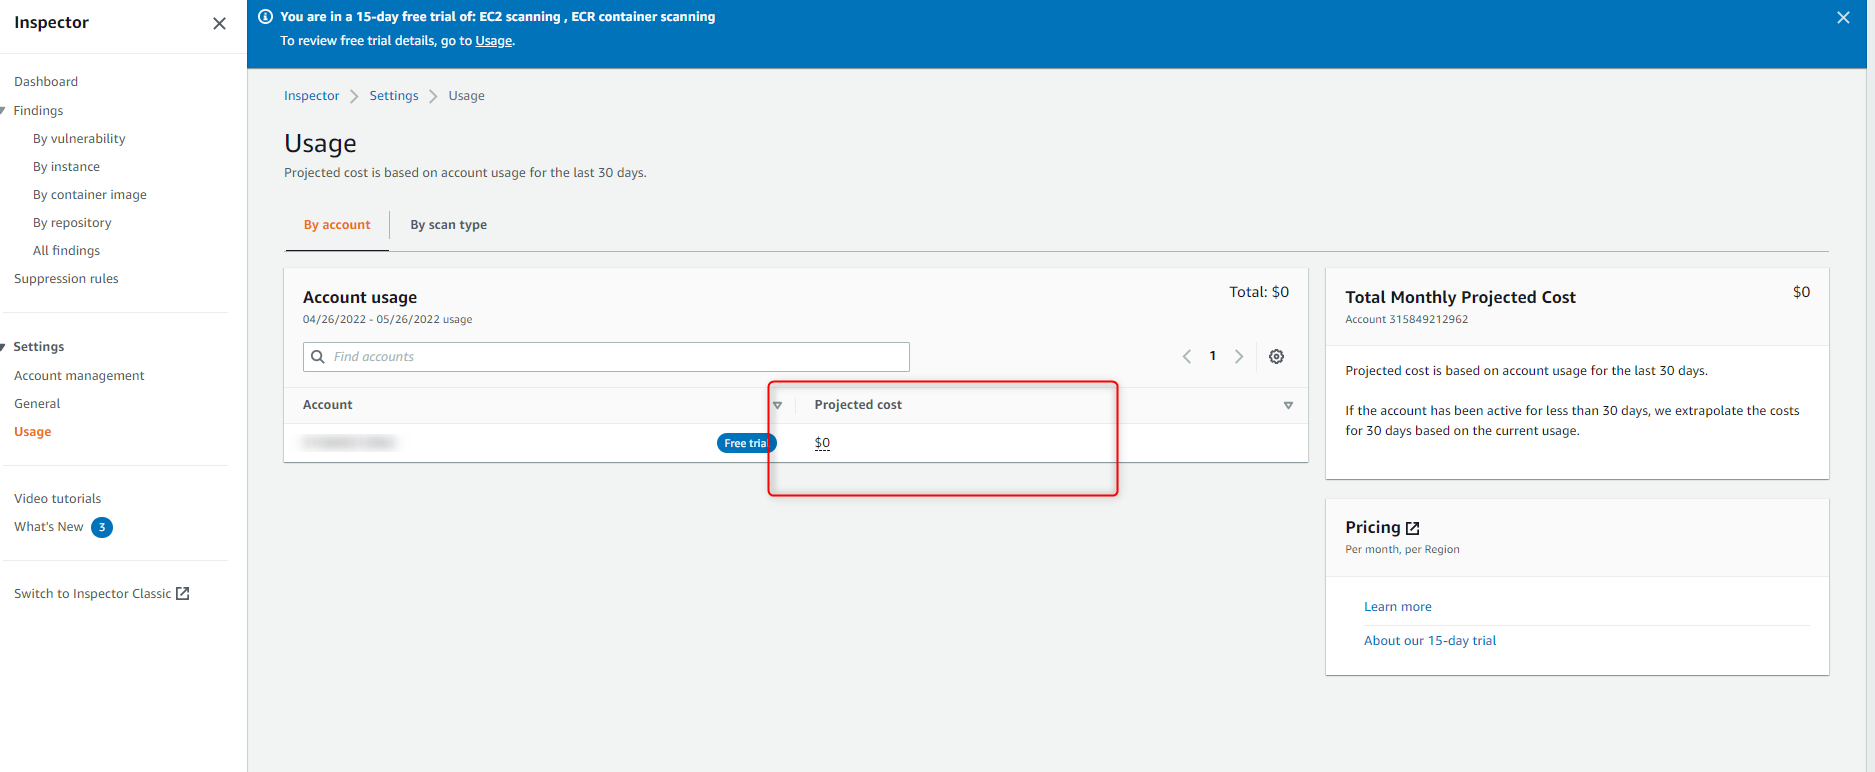Image resolution: width=1875 pixels, height=772 pixels.
Task: Focus the Find accounts search field
Action: pos(606,357)
